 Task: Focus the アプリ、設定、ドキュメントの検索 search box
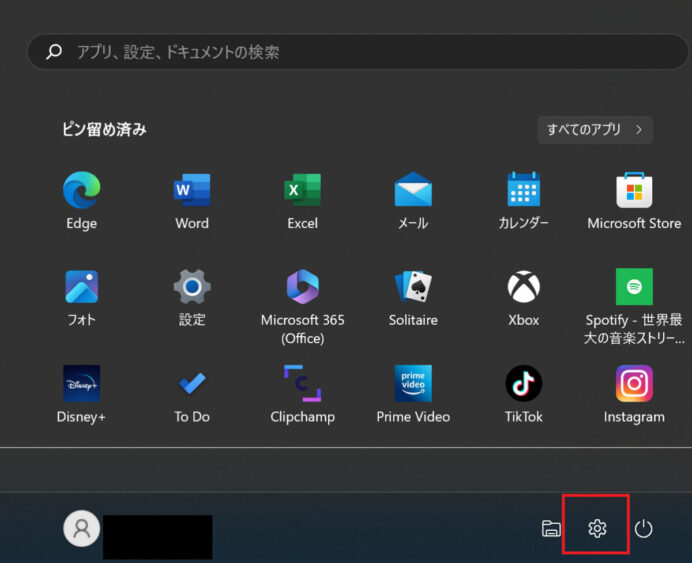coord(358,52)
